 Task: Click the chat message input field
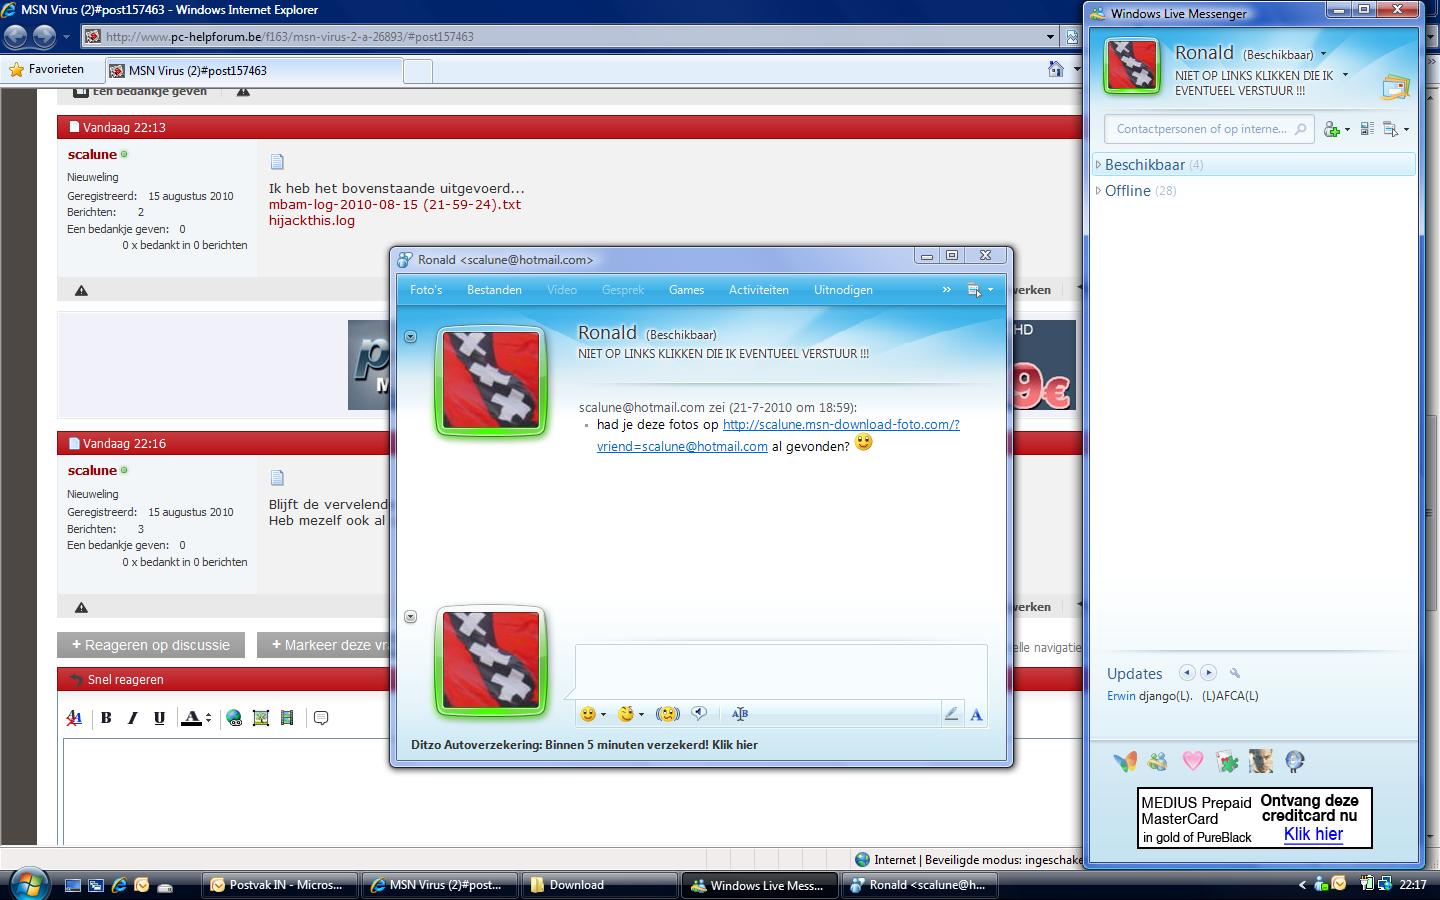point(781,671)
